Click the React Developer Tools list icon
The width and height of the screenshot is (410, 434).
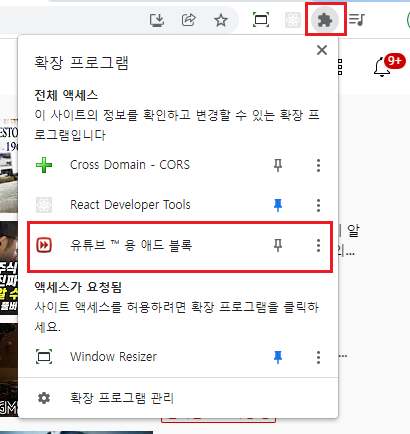click(x=44, y=205)
